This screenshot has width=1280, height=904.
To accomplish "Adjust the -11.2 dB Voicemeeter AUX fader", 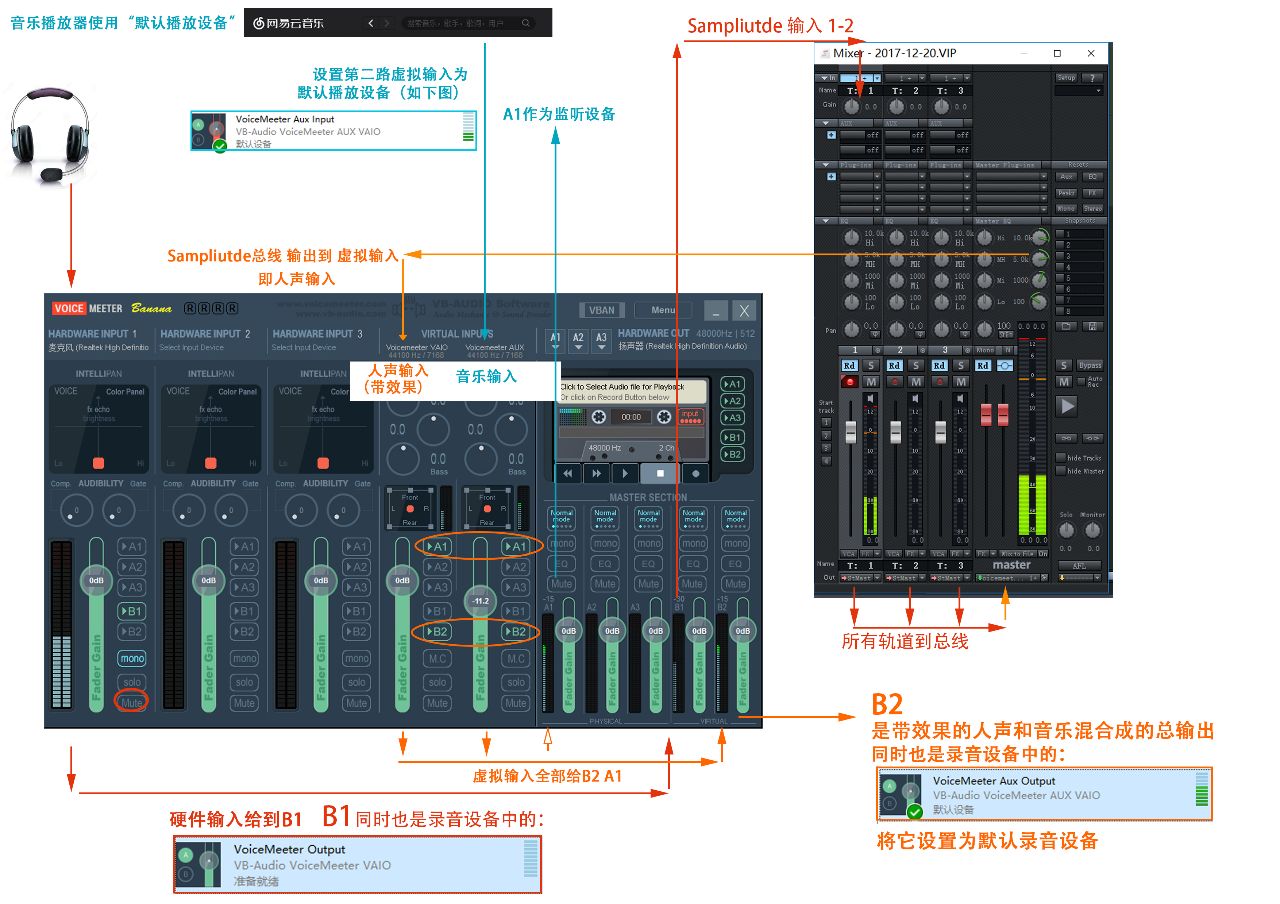I will pyautogui.click(x=480, y=600).
